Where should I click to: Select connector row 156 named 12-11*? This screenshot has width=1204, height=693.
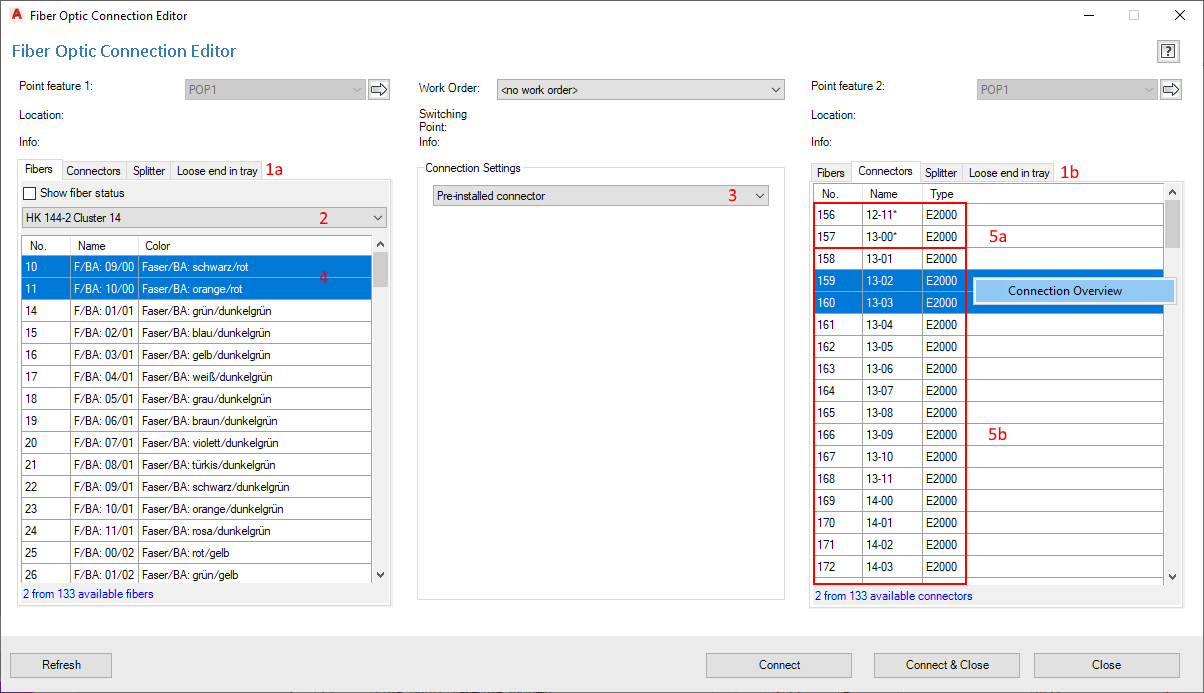tap(989, 214)
